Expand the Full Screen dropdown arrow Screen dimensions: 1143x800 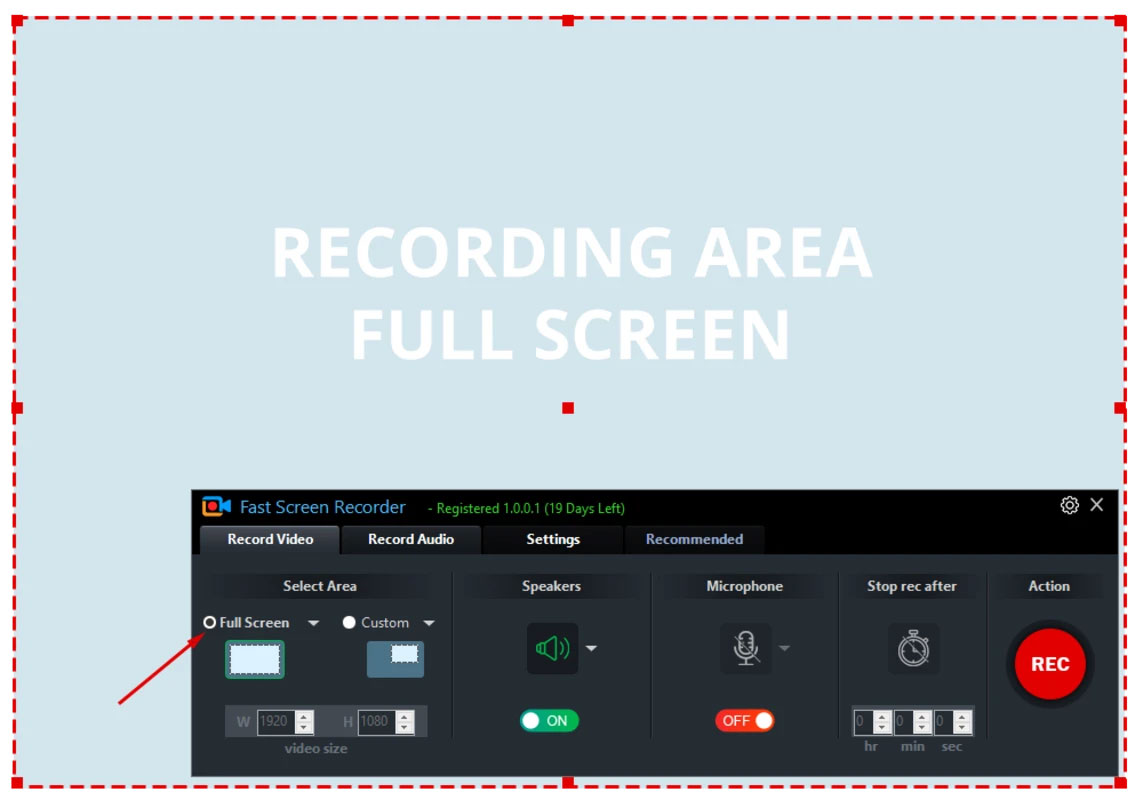tap(313, 623)
